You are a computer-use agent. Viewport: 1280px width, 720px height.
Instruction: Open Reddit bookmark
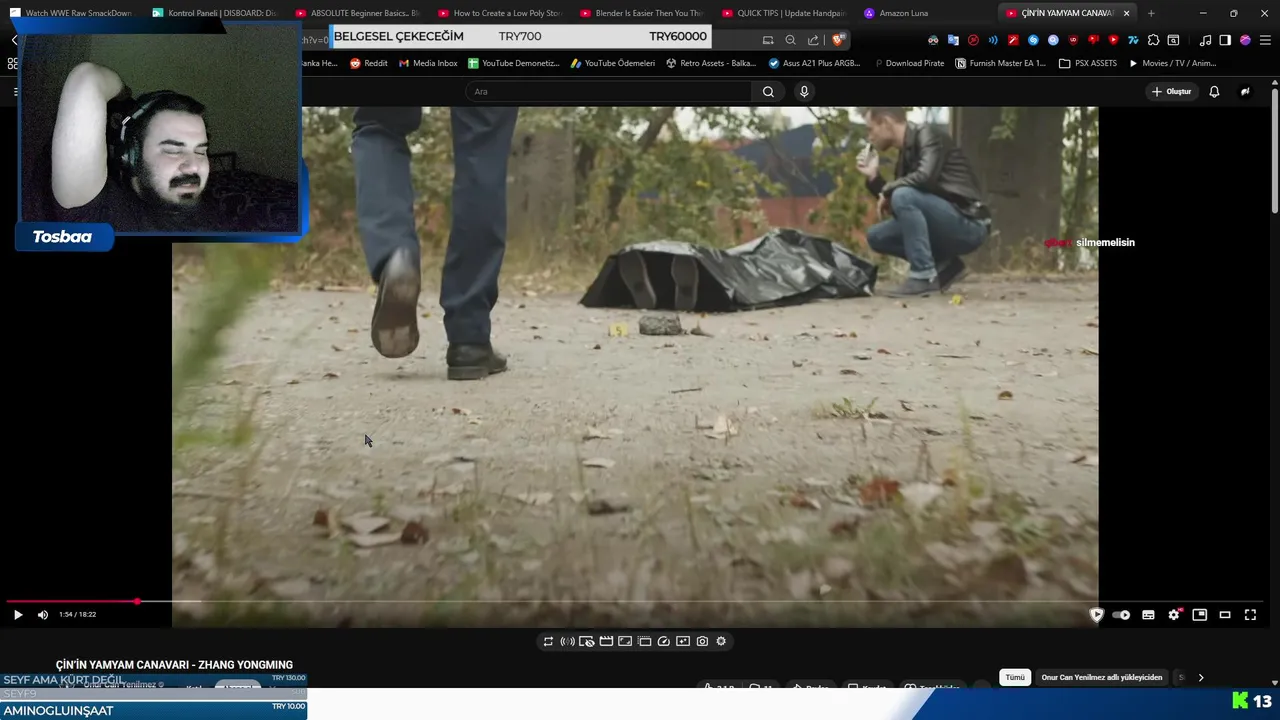click(x=369, y=63)
